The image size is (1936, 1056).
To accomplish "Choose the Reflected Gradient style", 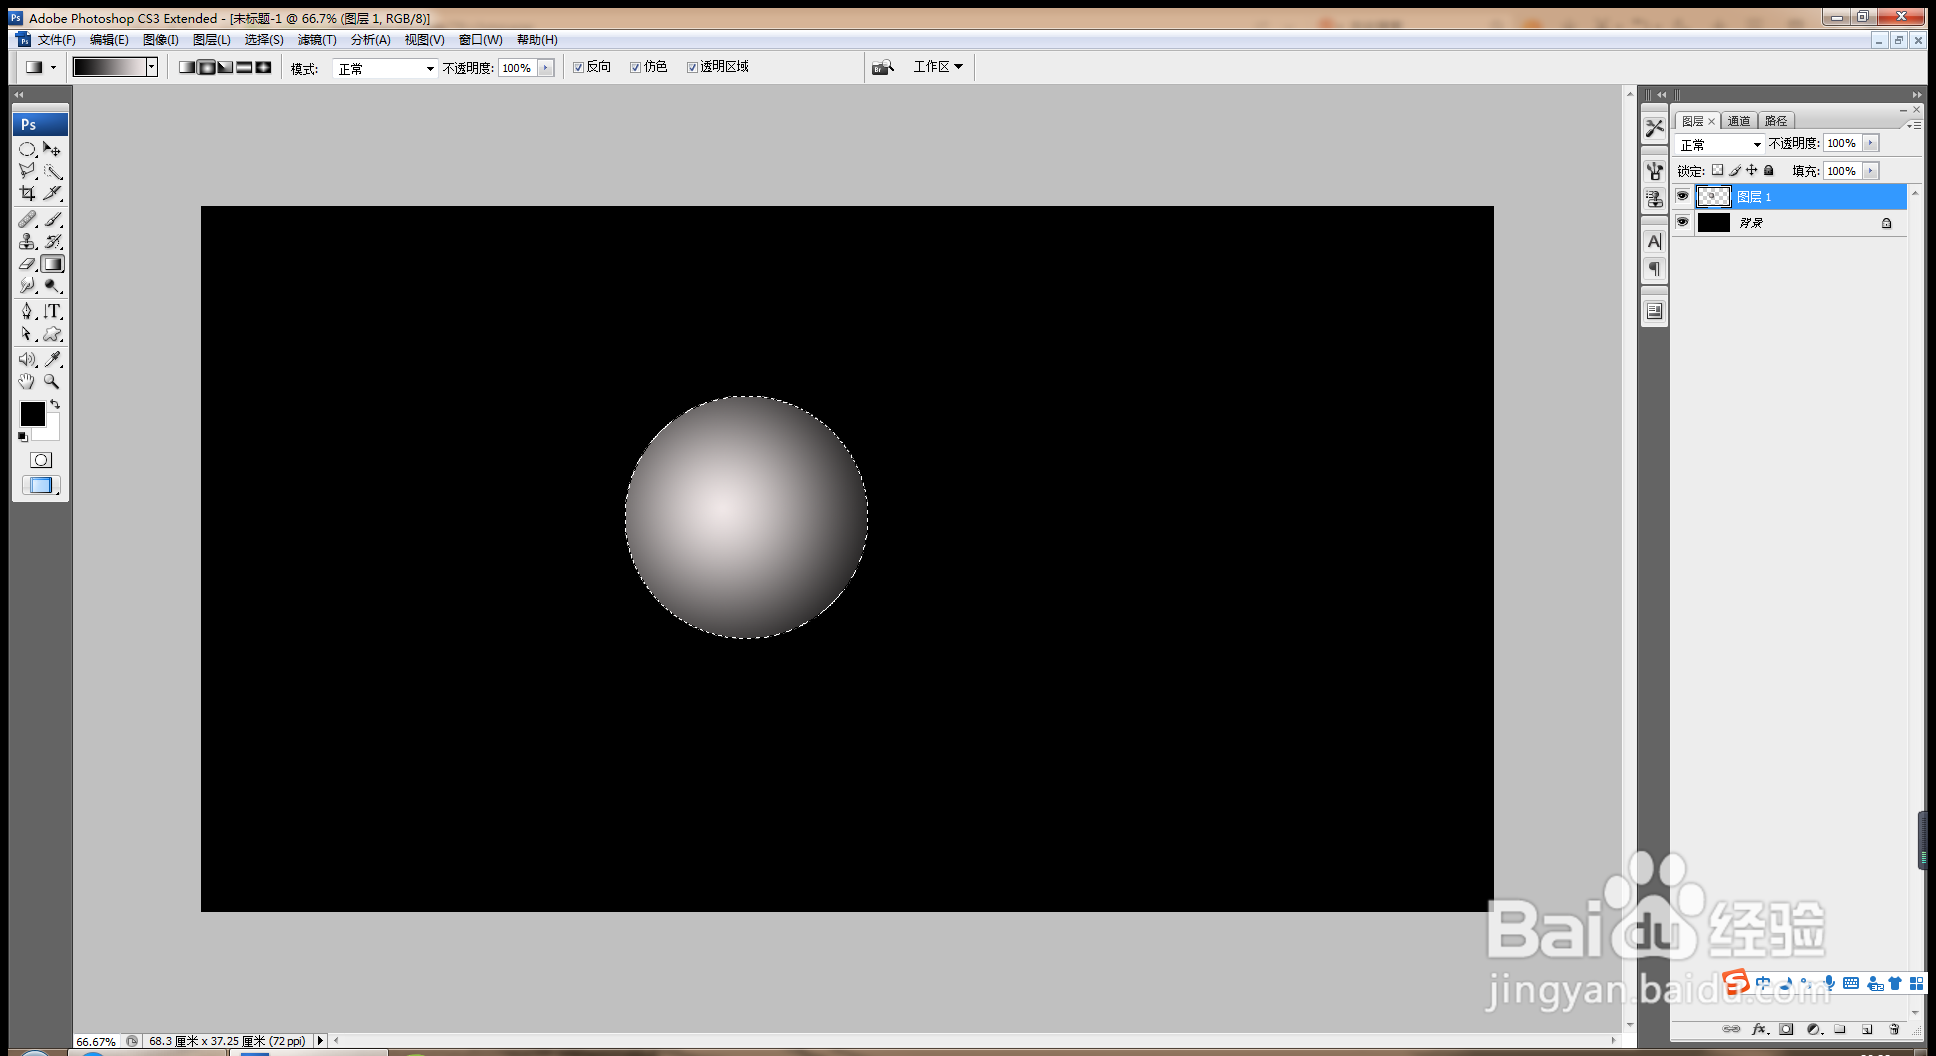I will tap(244, 67).
